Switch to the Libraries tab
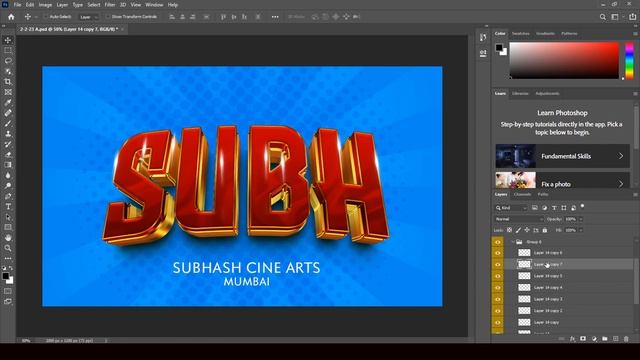Screen dimensions: 640x360 point(520,93)
